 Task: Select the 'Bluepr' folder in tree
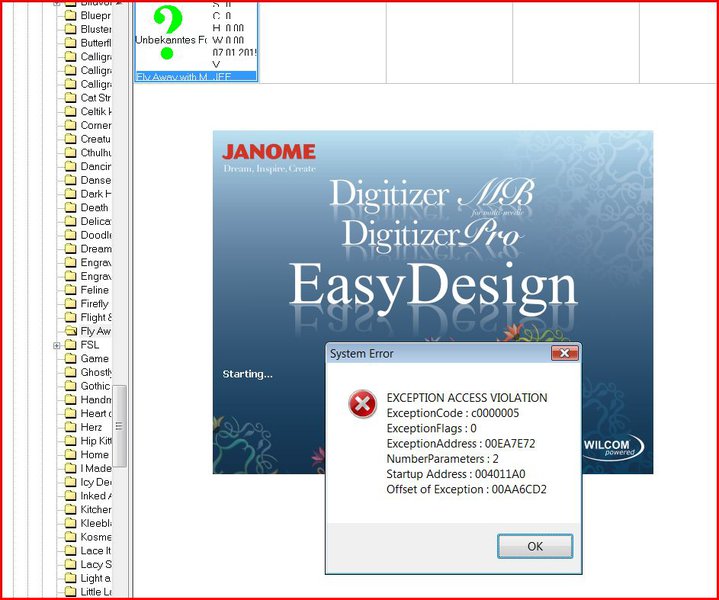(x=95, y=15)
